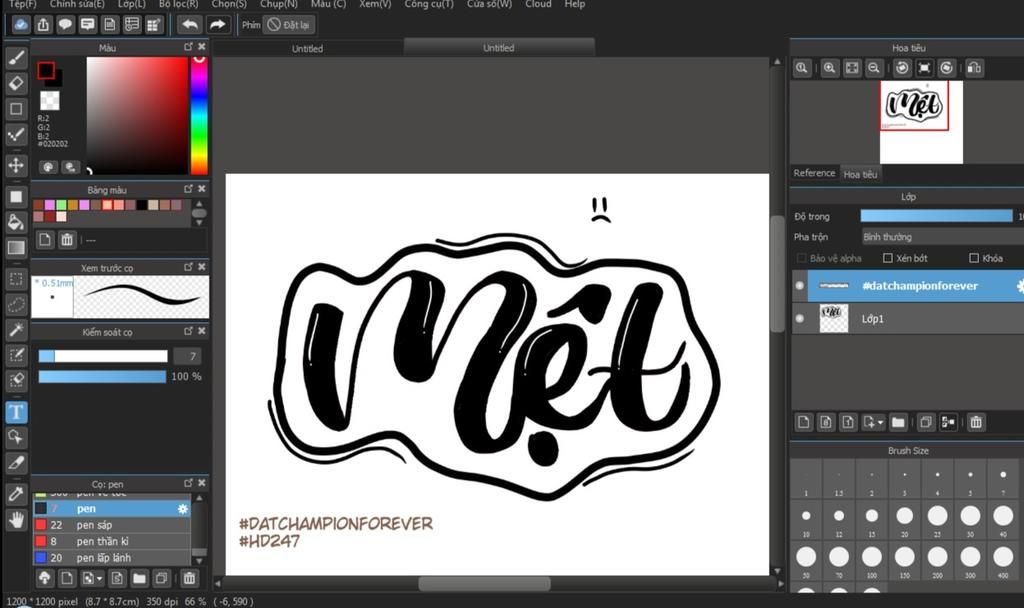
Task: Undock the Màu color panel
Action: pos(188,46)
